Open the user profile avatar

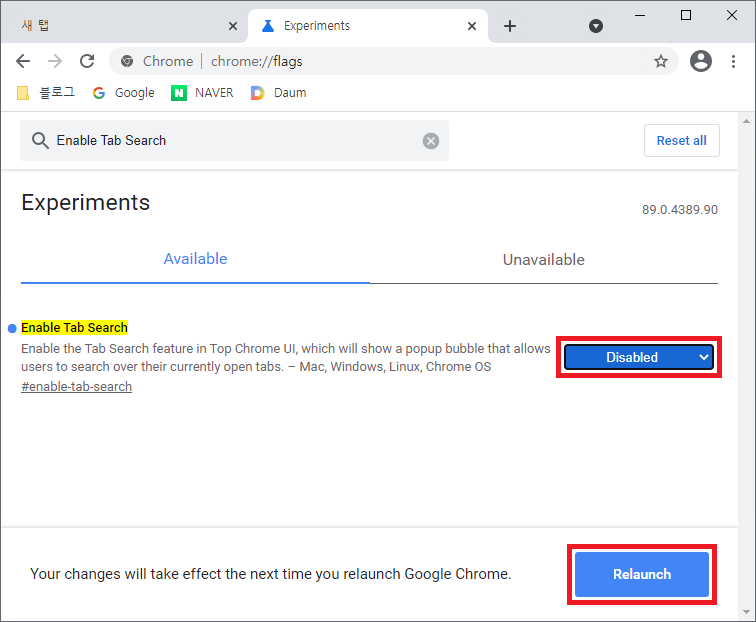coord(701,61)
